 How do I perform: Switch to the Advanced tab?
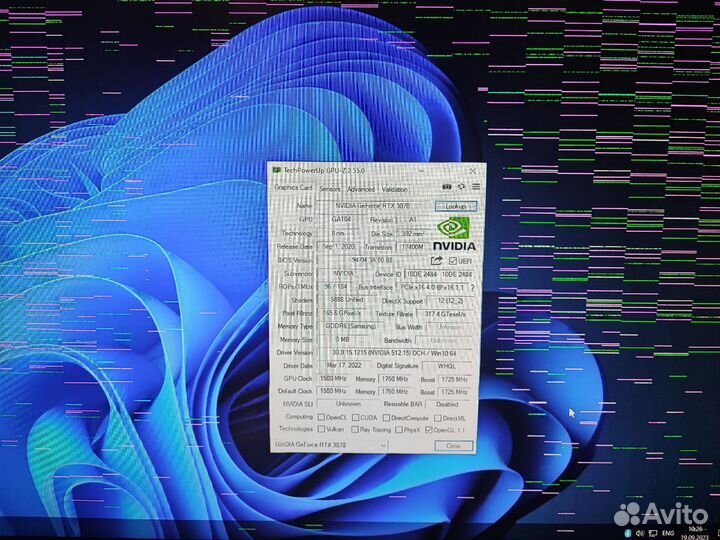(361, 189)
